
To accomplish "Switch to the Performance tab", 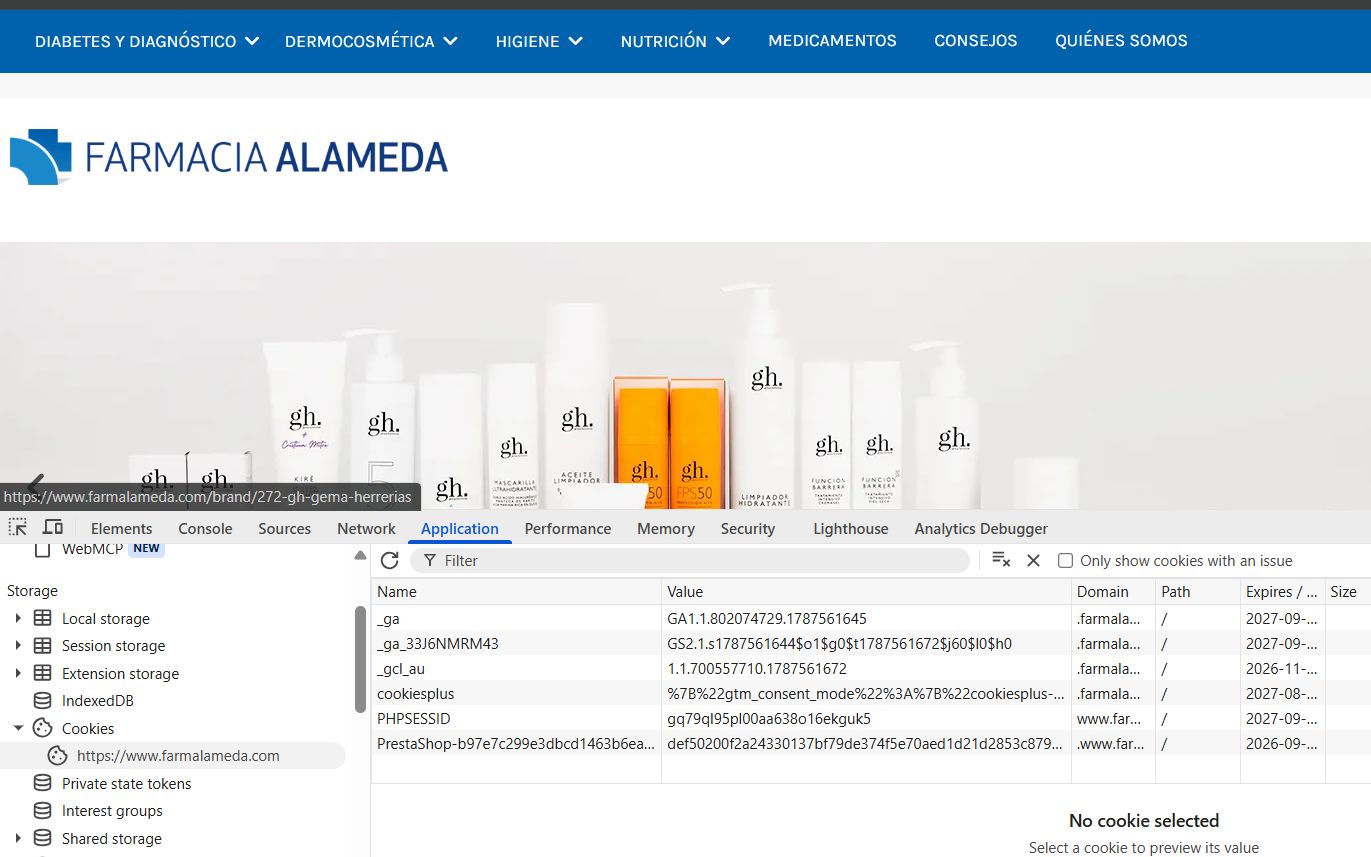I will point(568,528).
